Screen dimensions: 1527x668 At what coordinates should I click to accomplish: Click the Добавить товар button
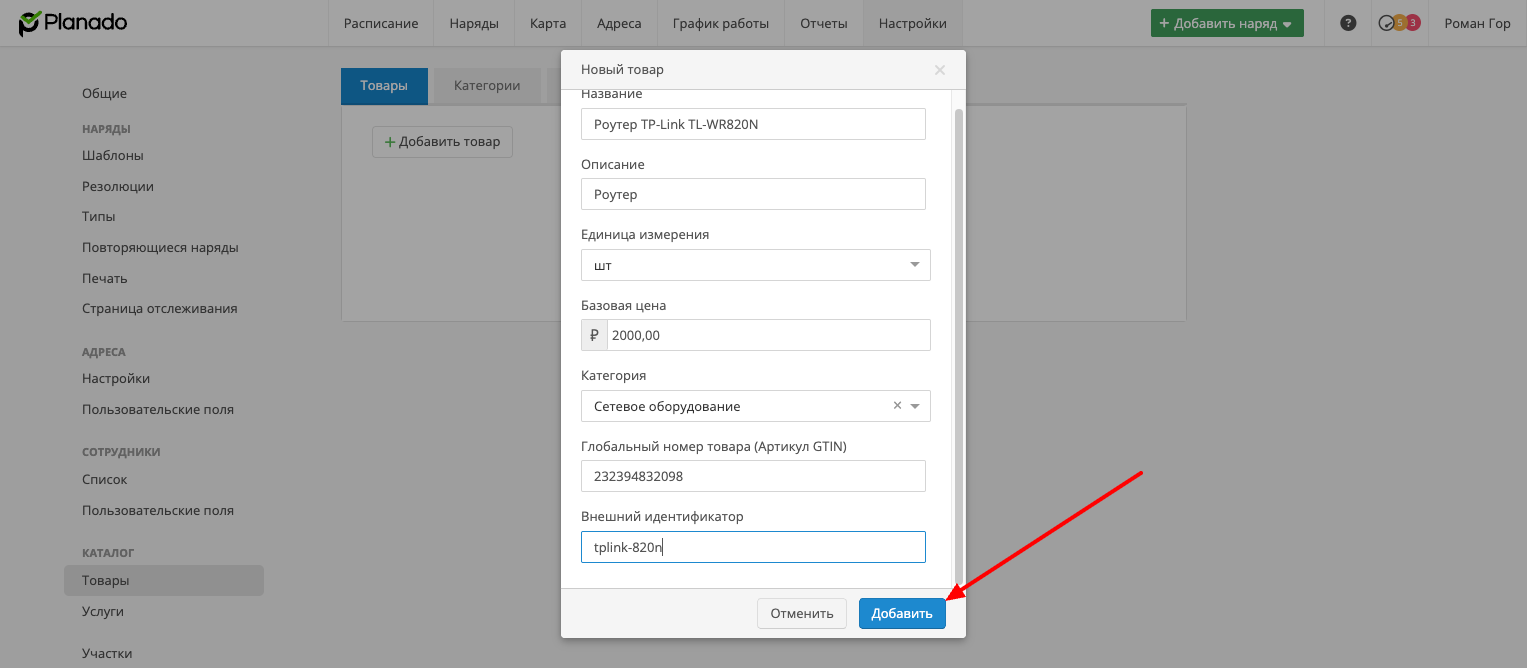coord(442,142)
